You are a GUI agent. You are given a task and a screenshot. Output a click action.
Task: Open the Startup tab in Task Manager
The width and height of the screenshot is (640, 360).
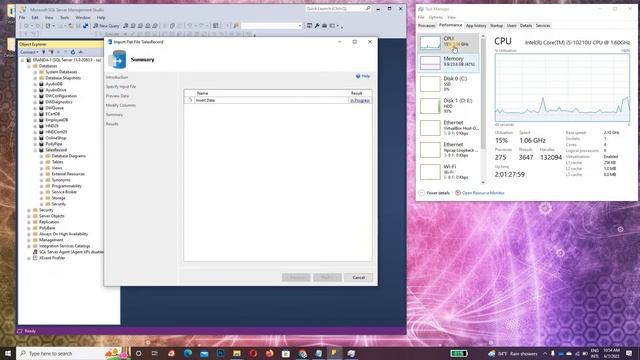pyautogui.click(x=496, y=26)
